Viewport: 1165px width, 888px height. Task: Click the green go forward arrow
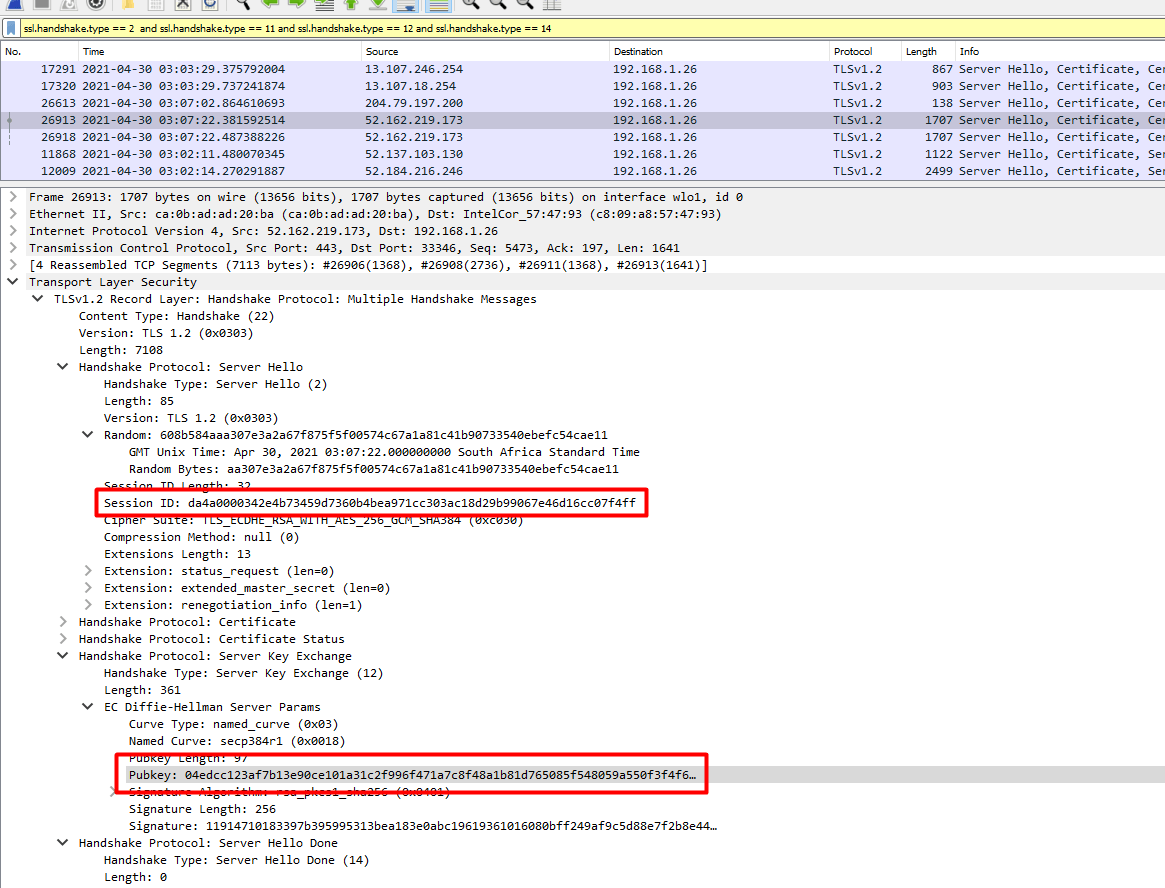(x=297, y=4)
